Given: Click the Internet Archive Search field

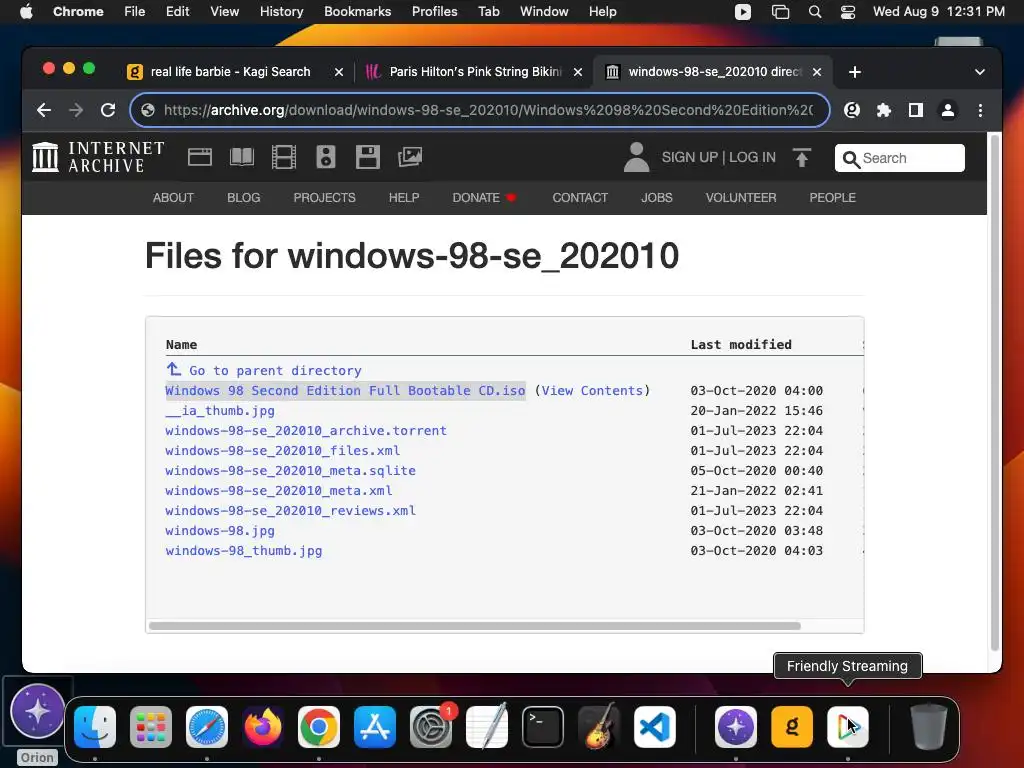Looking at the screenshot, I should [x=899, y=158].
